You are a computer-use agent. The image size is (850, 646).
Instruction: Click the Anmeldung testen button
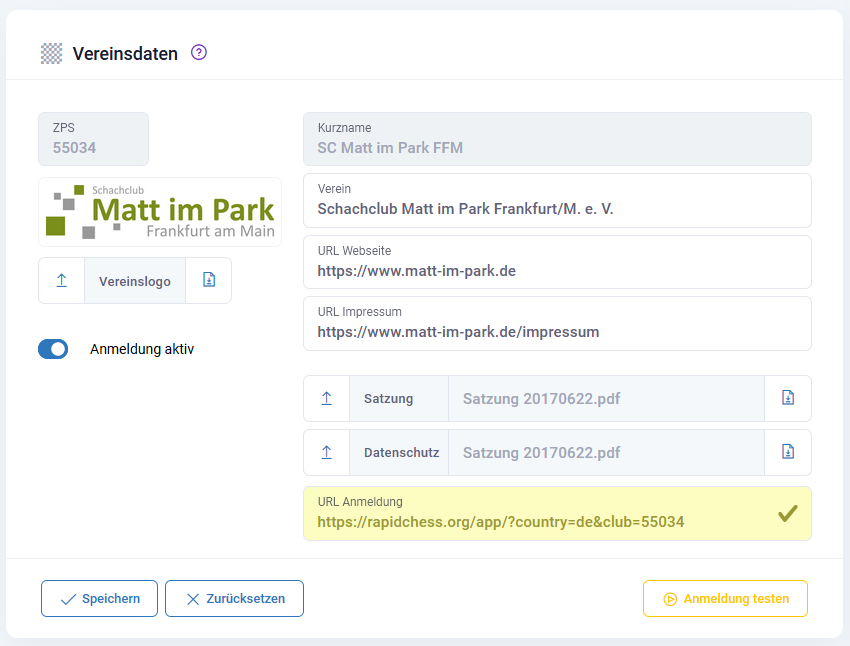pyautogui.click(x=725, y=599)
